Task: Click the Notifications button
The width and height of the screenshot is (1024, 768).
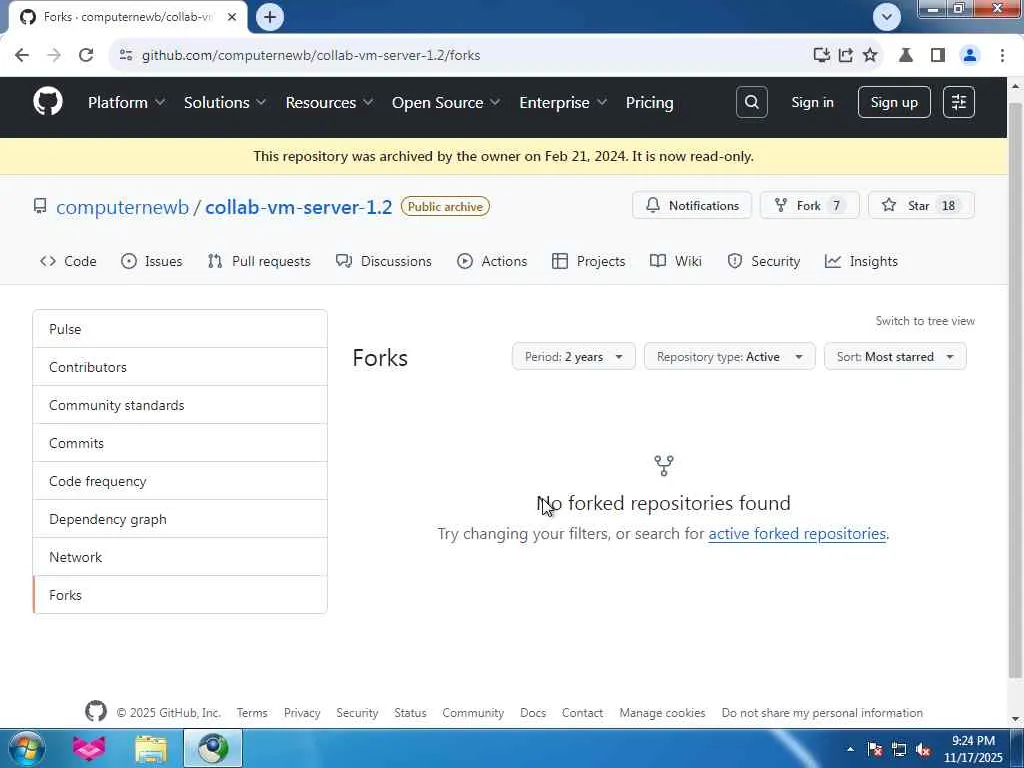Action: tap(692, 205)
